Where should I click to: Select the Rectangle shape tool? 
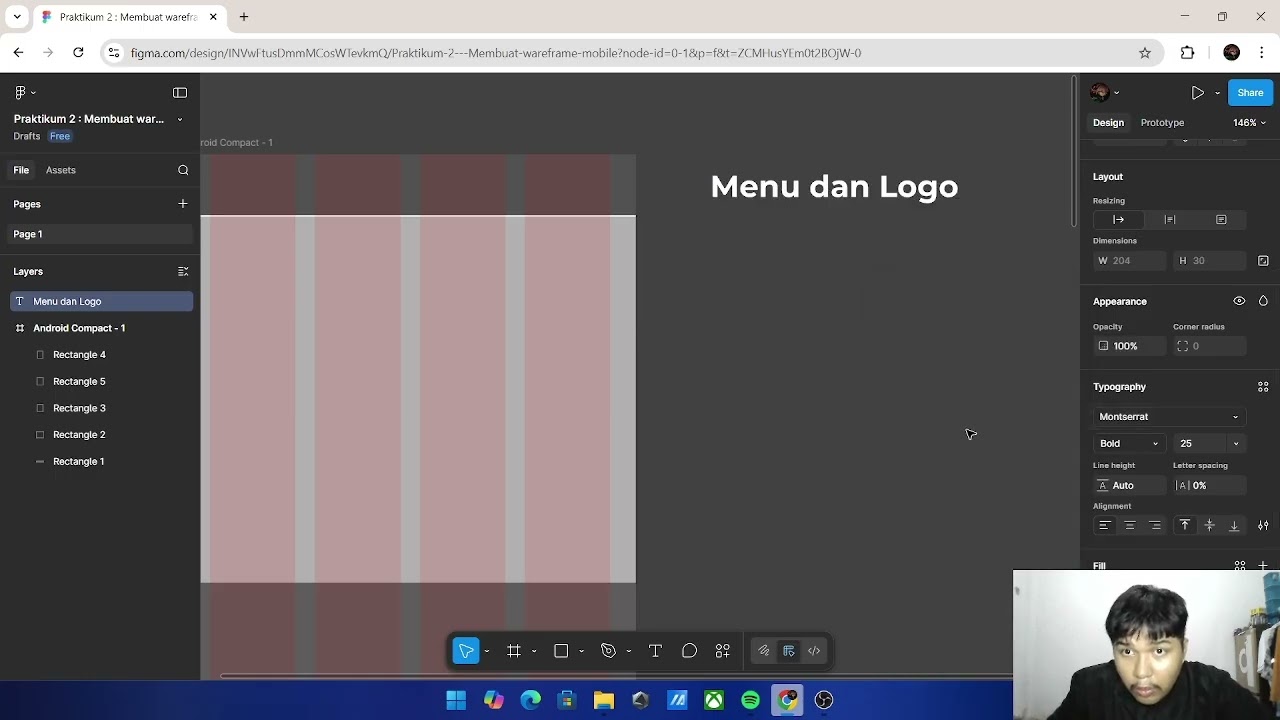pos(561,651)
